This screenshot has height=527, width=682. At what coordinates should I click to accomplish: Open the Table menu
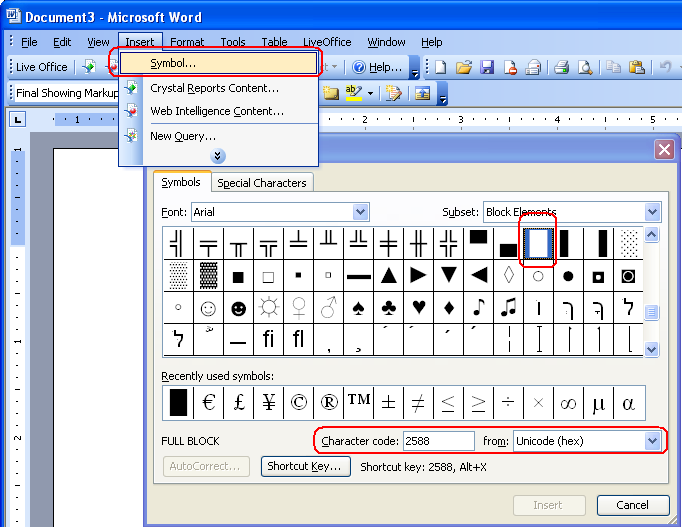pos(274,42)
